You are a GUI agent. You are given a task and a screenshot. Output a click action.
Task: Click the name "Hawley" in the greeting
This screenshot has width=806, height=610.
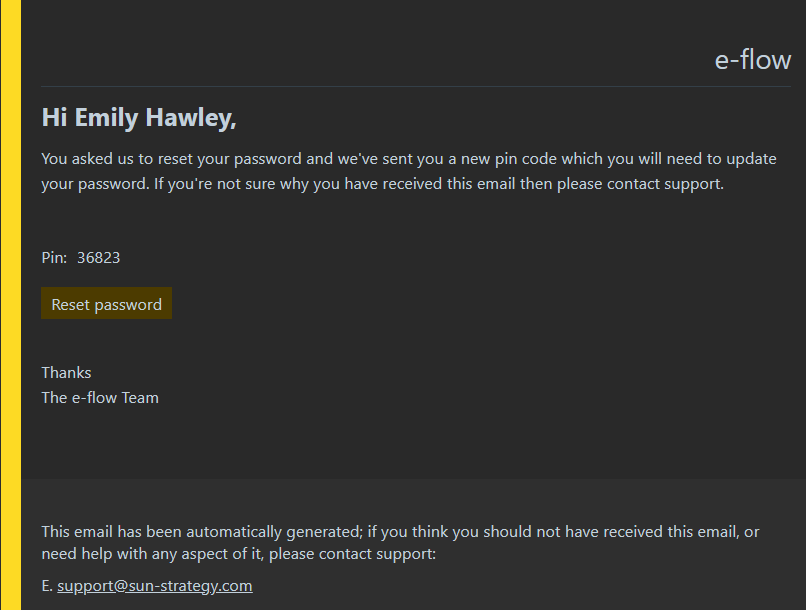coord(191,118)
